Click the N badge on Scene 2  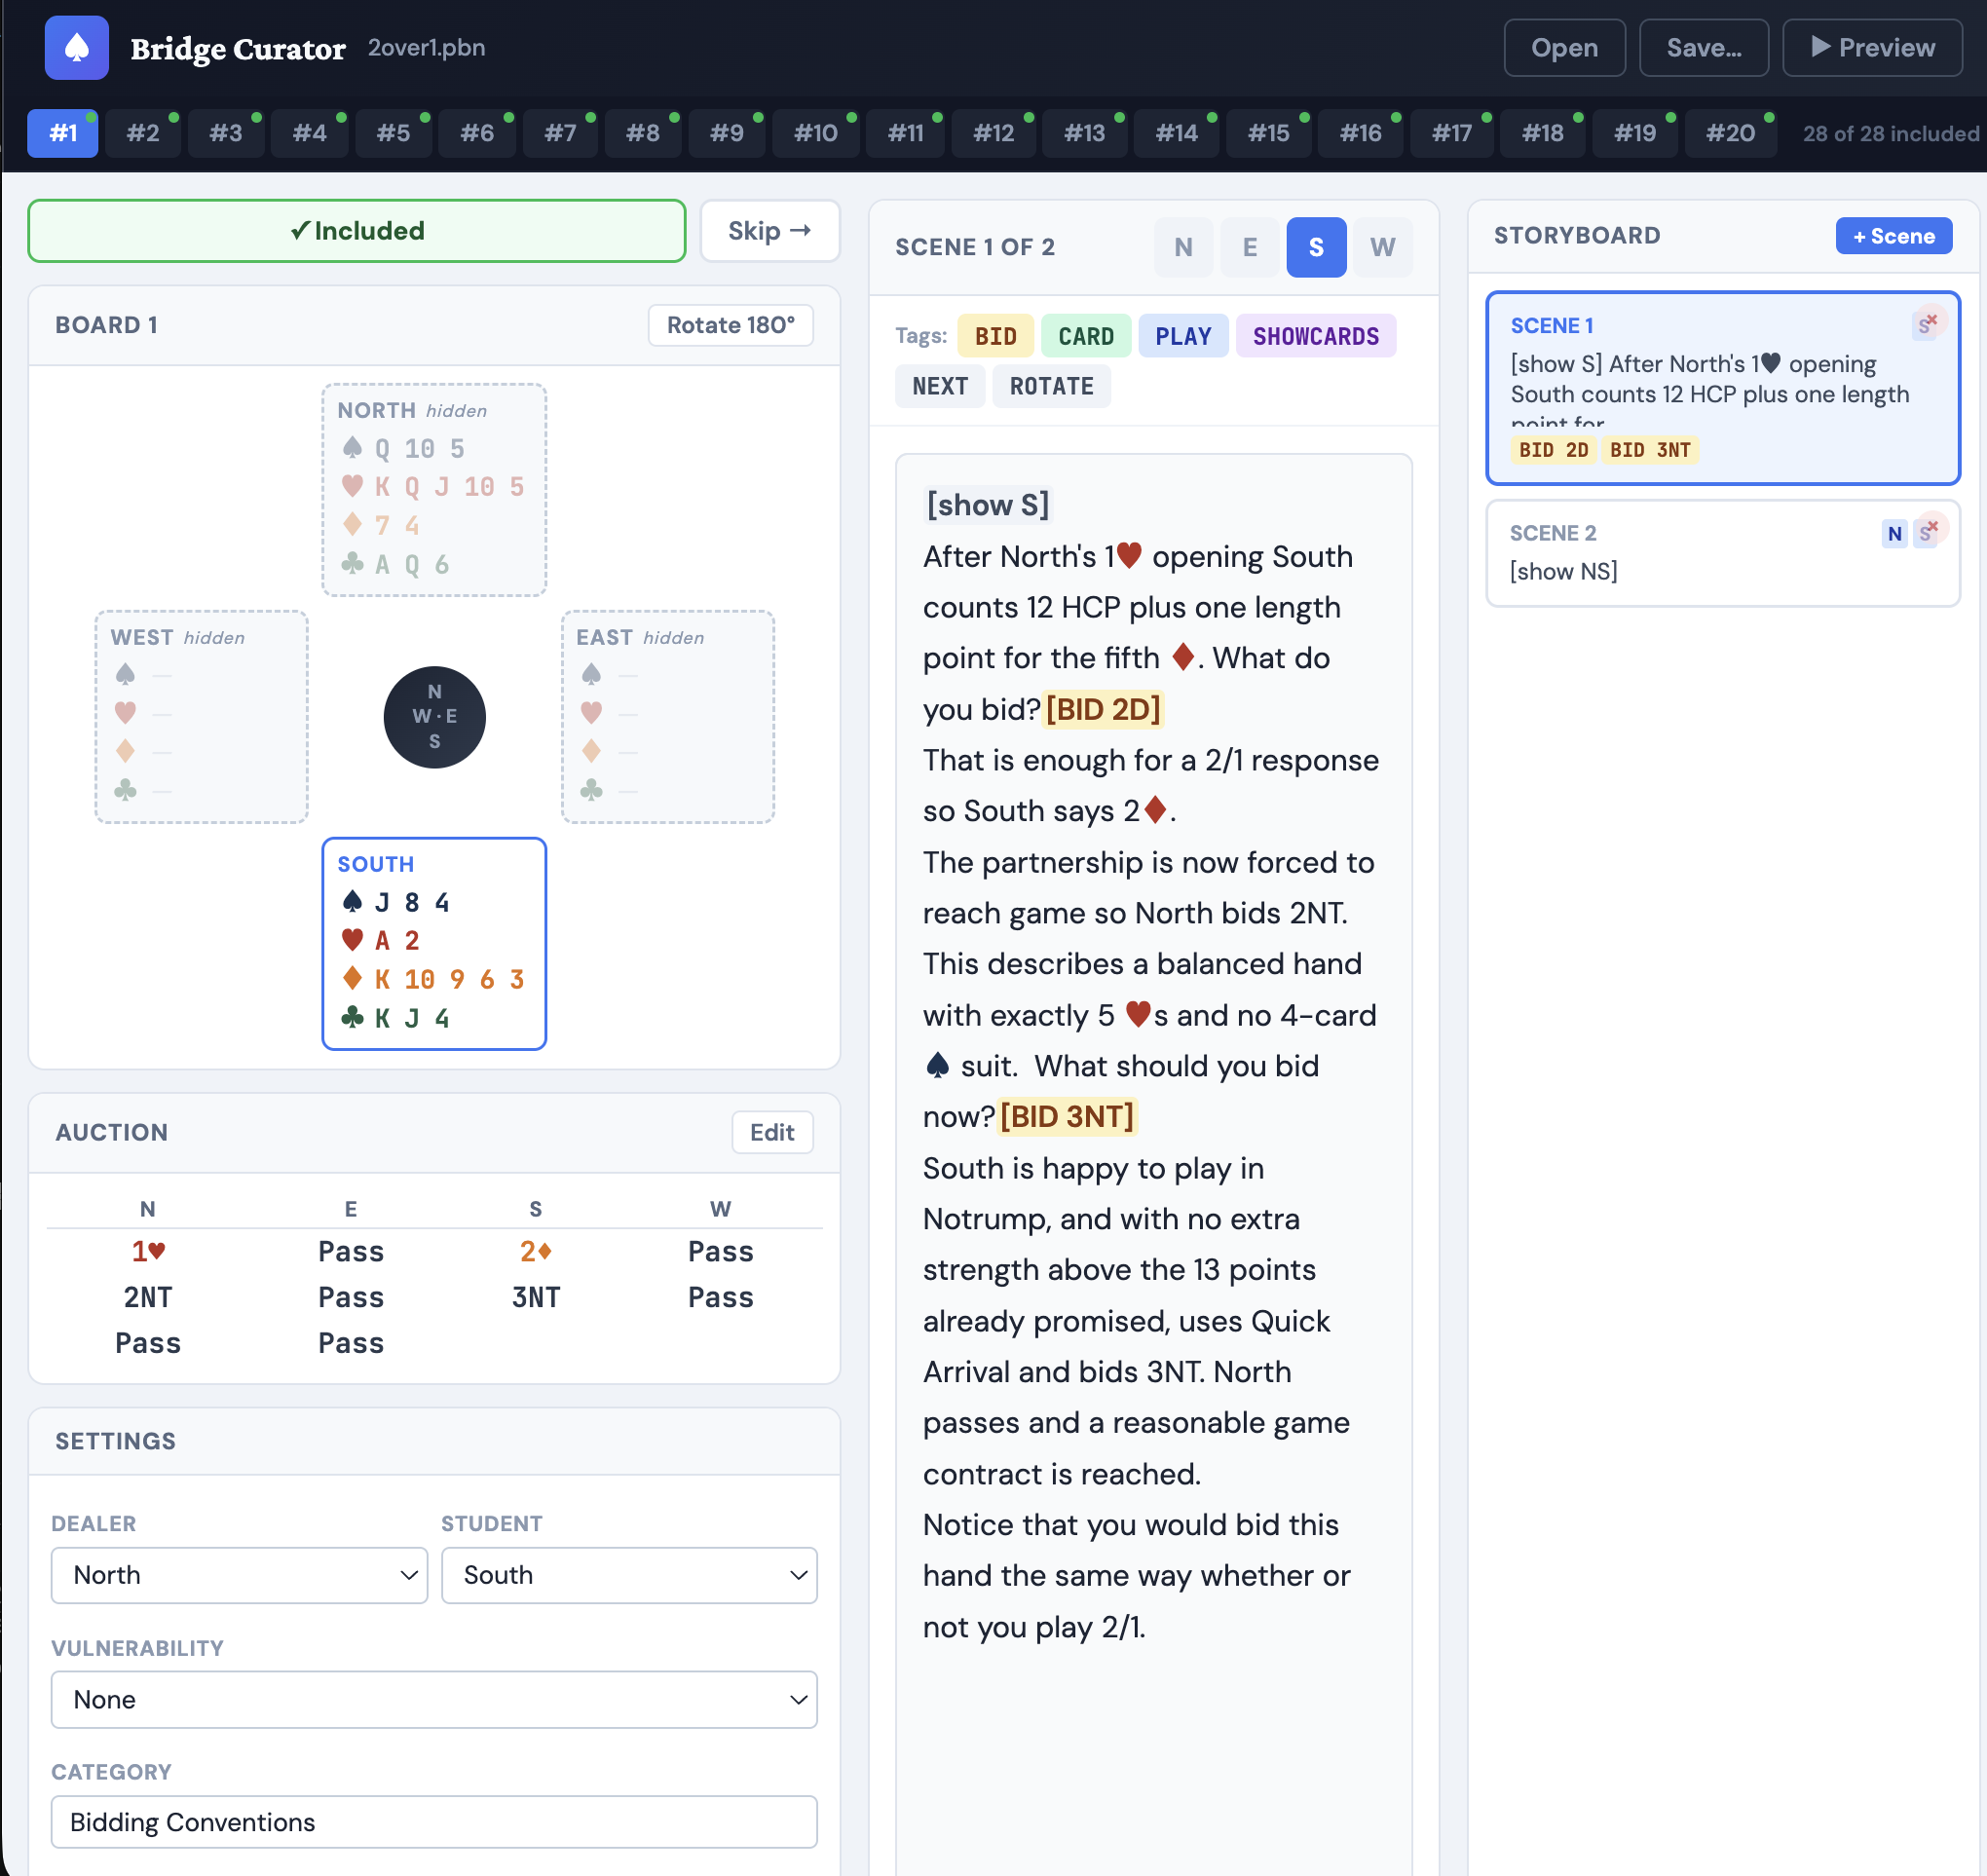[x=1894, y=534]
